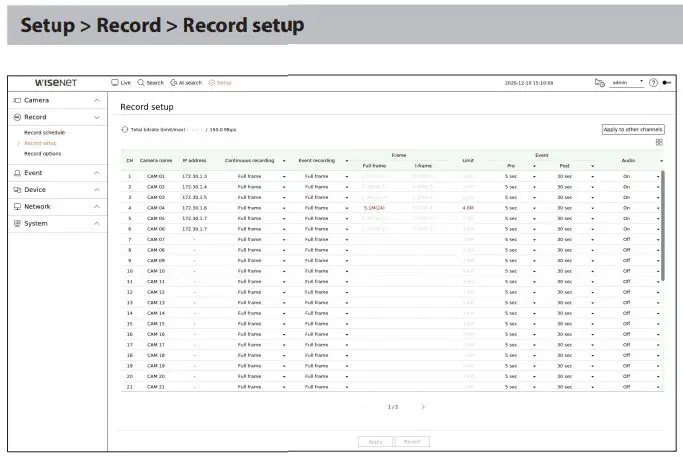Open CAM 01 continuous recording dropdown
The width and height of the screenshot is (683, 457).
click(x=284, y=176)
